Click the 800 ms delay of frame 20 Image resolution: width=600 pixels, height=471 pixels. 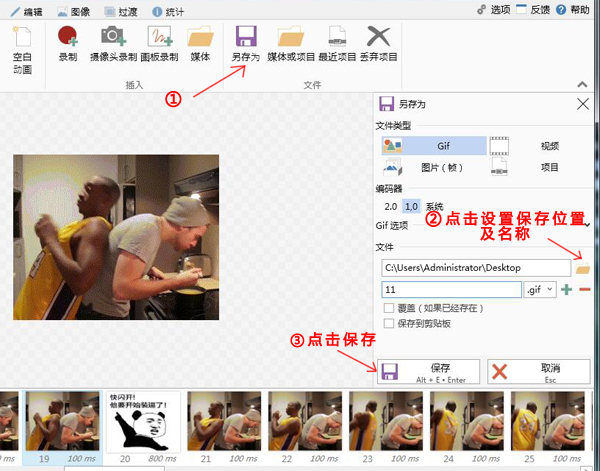(x=162, y=458)
